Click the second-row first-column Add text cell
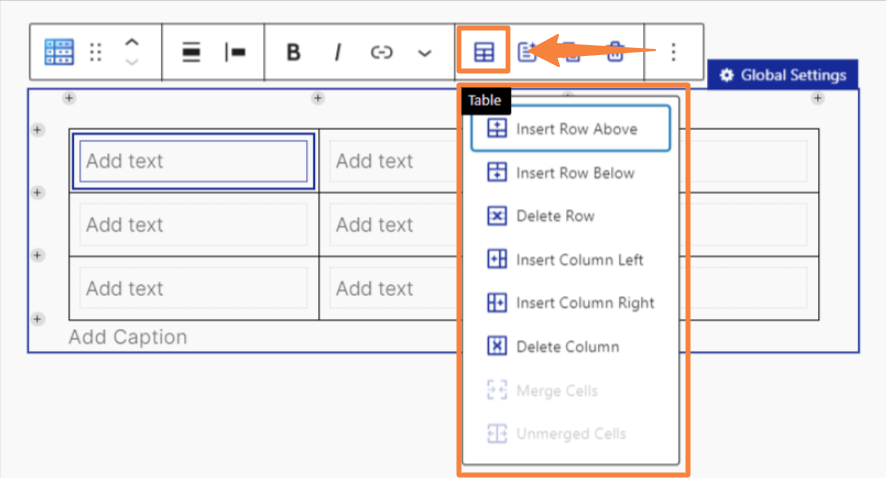 tap(193, 225)
